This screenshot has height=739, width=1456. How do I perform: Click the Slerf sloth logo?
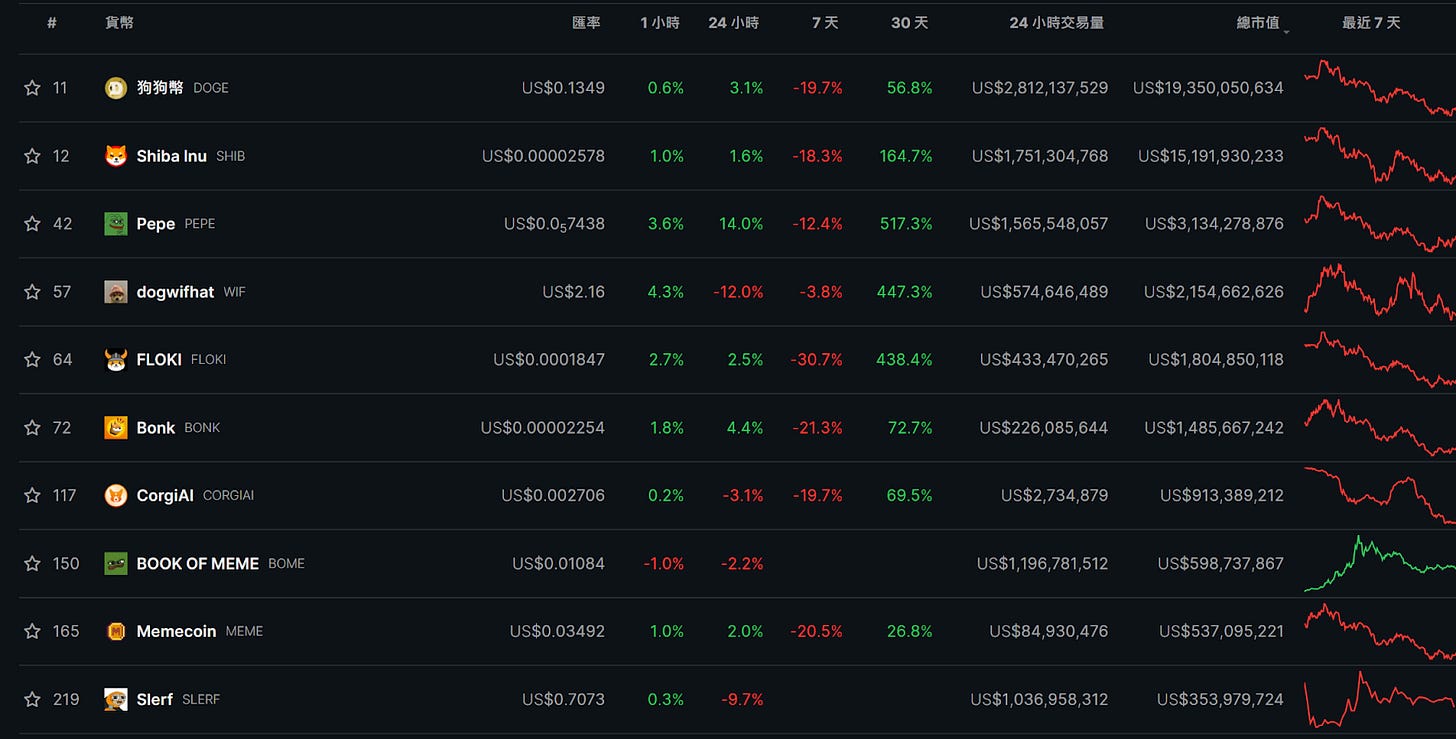(x=116, y=700)
